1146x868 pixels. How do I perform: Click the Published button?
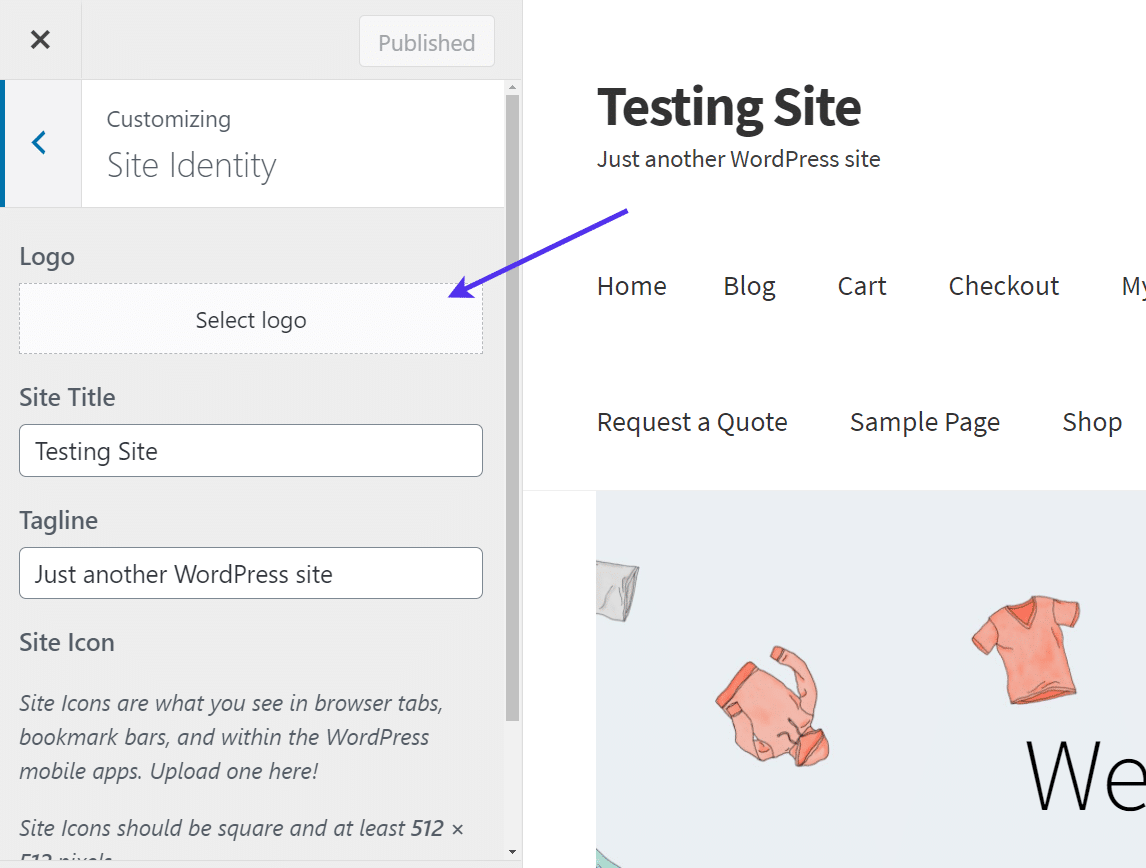pyautogui.click(x=426, y=42)
